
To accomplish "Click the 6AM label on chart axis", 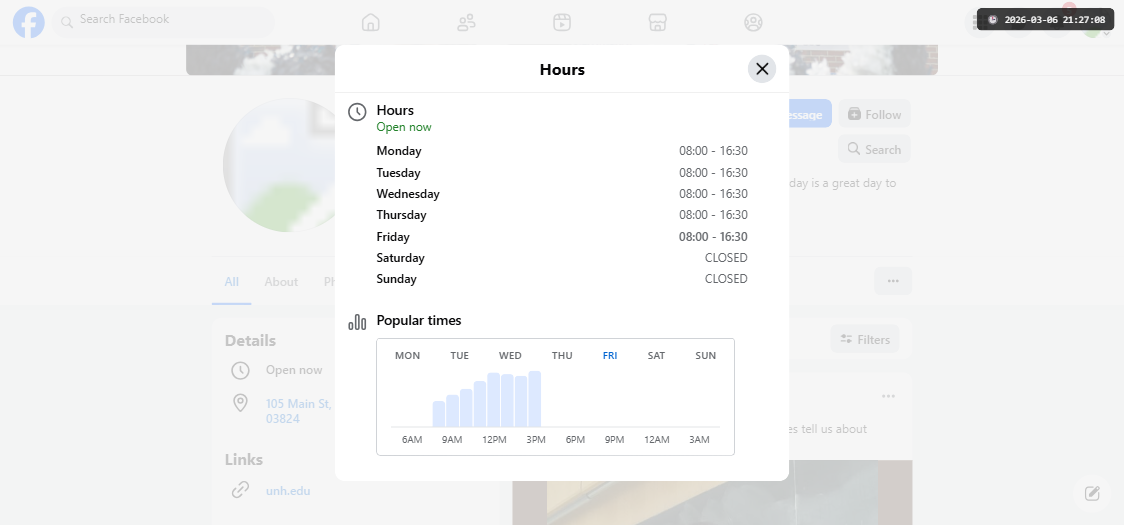I will (x=411, y=440).
